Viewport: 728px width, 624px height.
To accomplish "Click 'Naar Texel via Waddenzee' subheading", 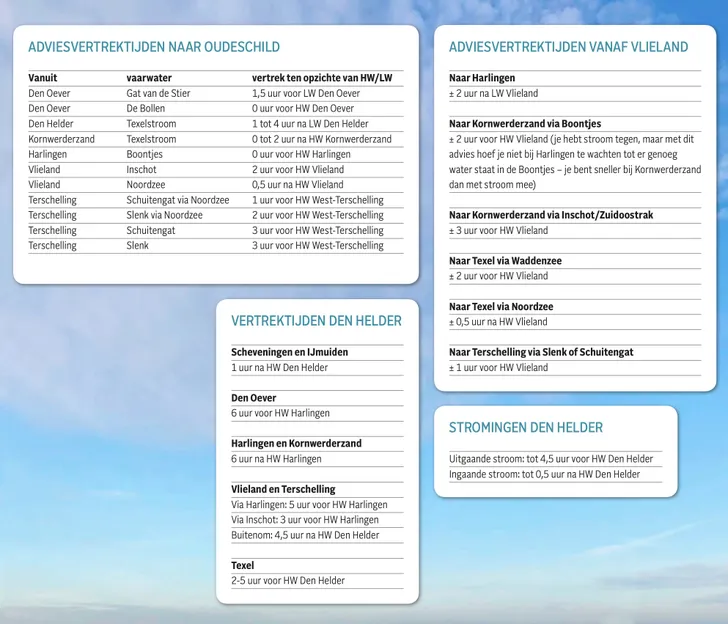I will point(505,261).
